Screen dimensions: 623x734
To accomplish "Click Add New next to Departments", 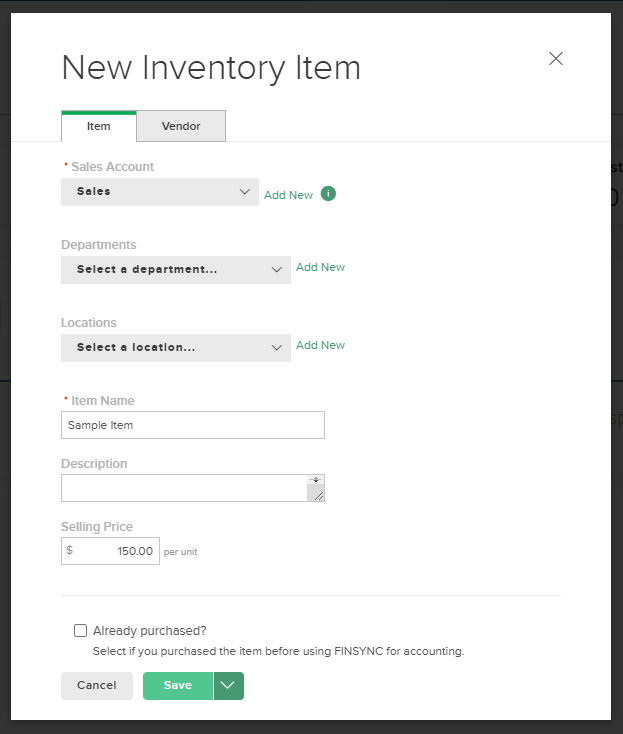I will coord(321,267).
